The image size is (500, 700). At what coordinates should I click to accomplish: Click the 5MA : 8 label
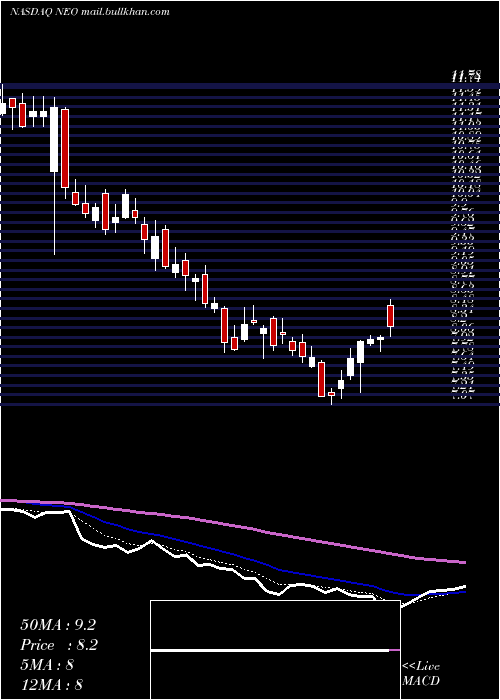point(47,665)
